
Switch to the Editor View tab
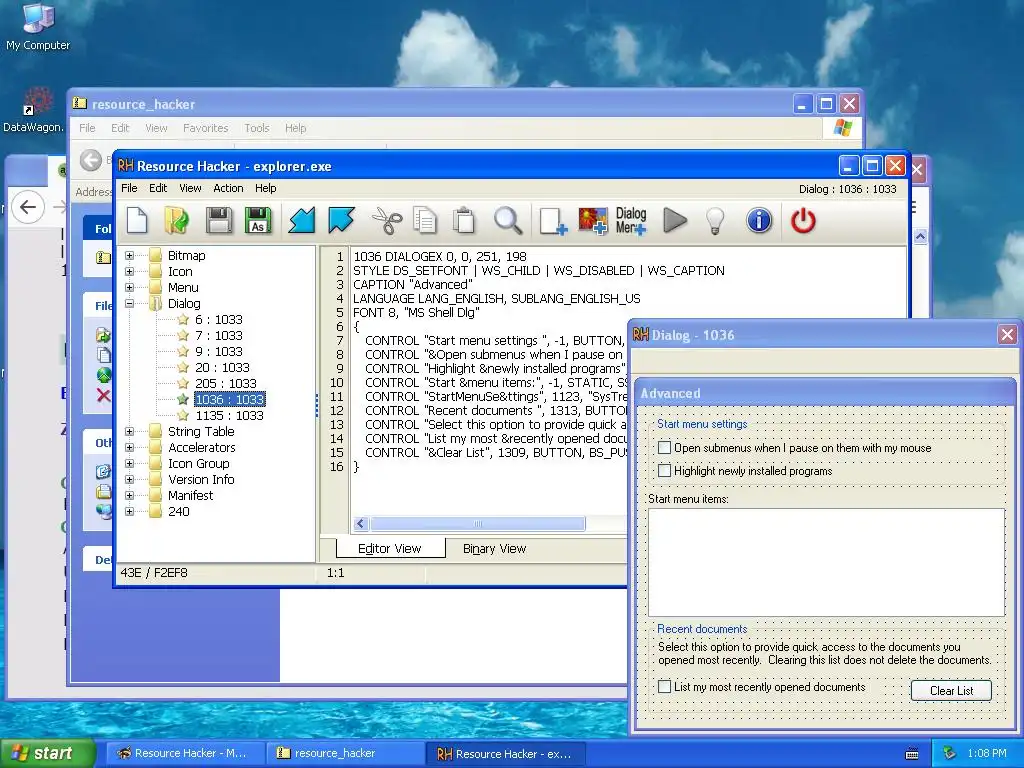[390, 549]
